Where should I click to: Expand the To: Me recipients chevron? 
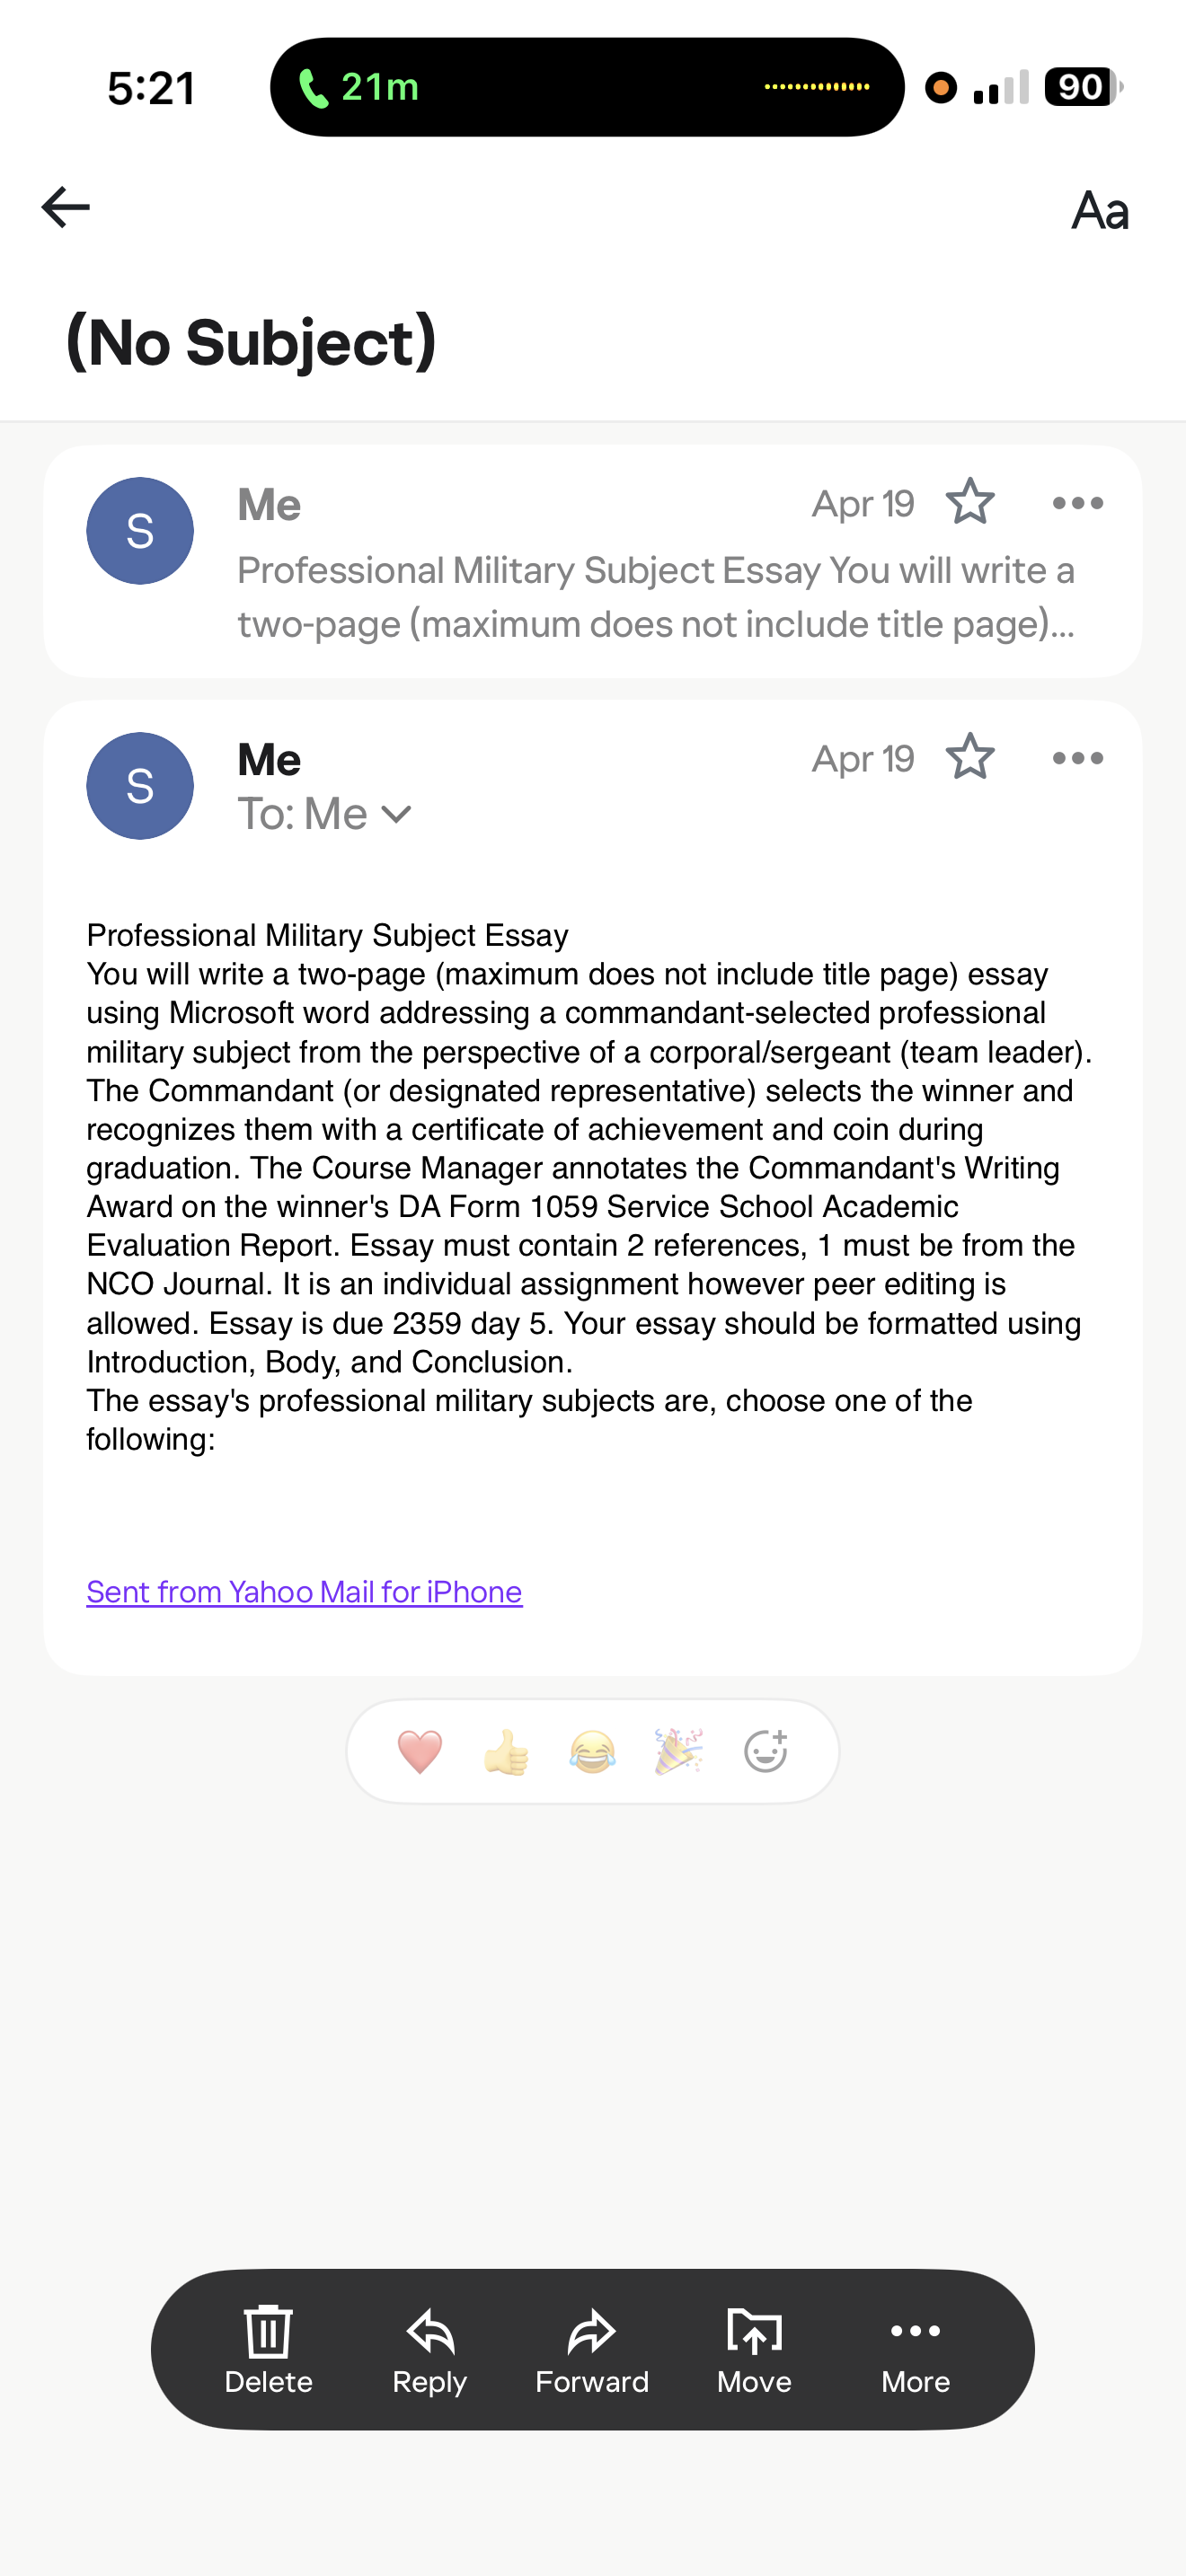[397, 814]
